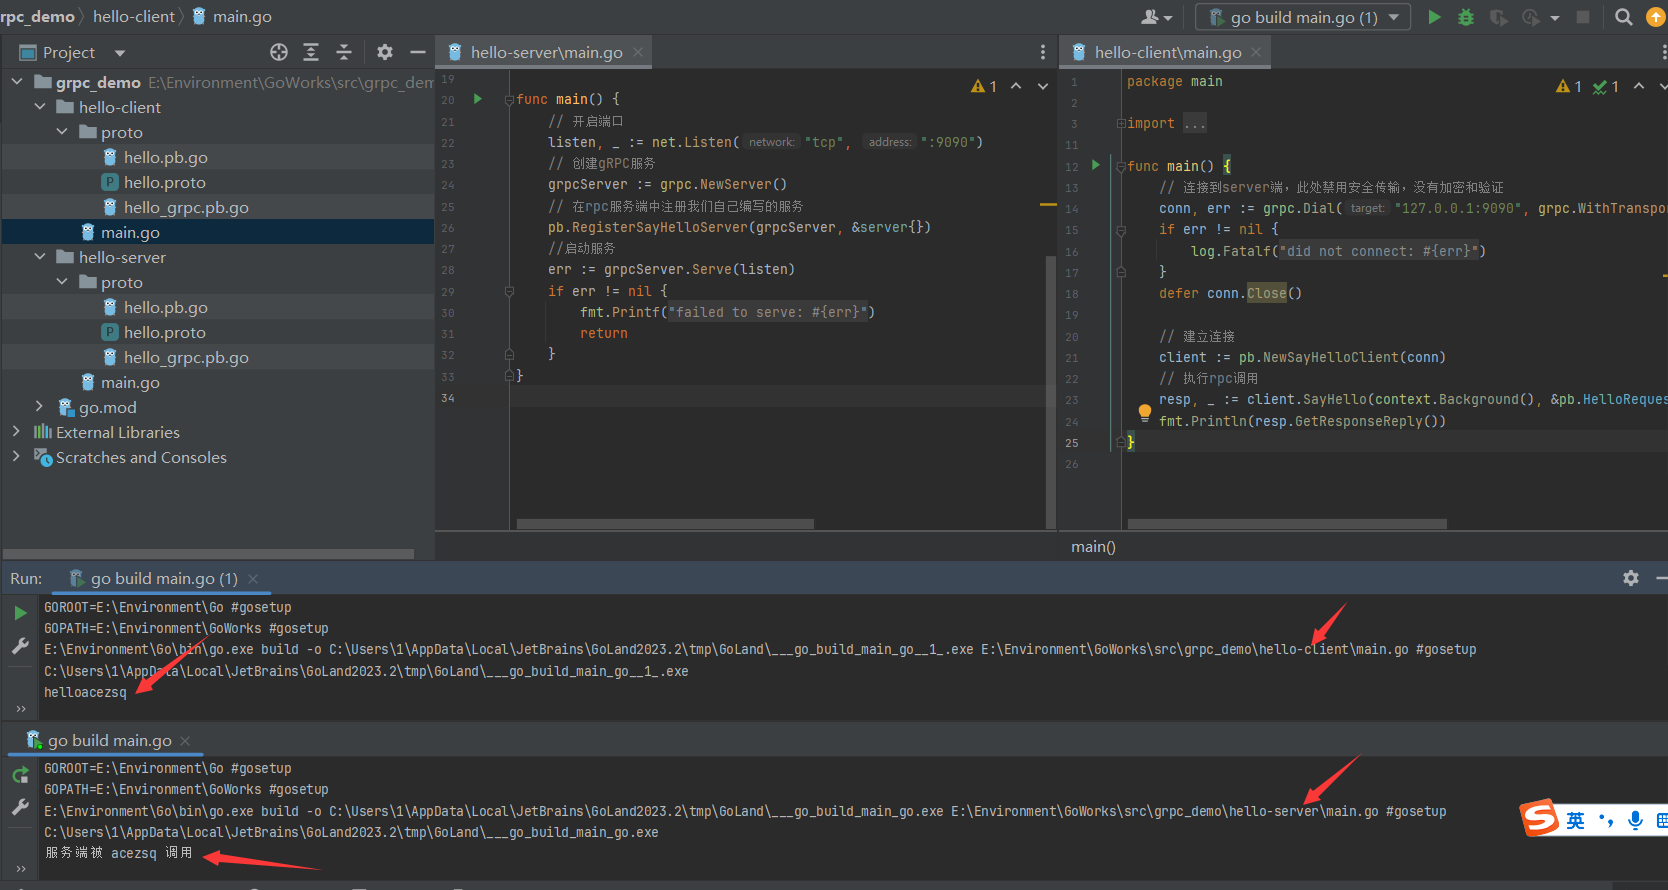
Task: Select opened file via crosshair icon
Action: pyautogui.click(x=279, y=52)
